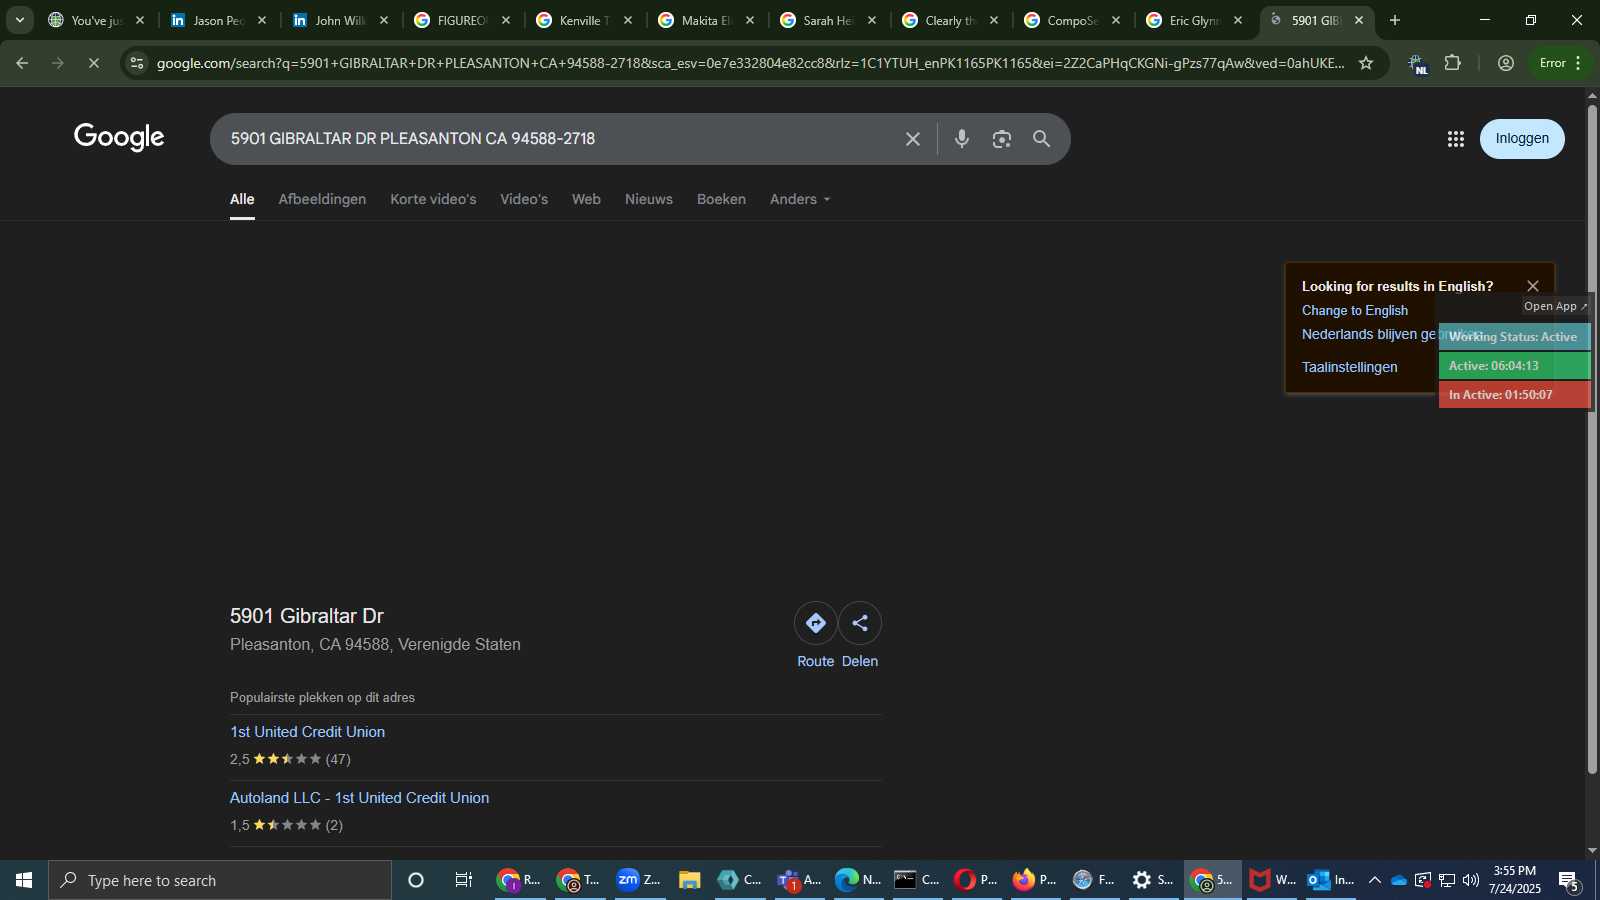Viewport: 1600px width, 900px height.
Task: Click the Inloggen sign-in button
Action: 1522,139
